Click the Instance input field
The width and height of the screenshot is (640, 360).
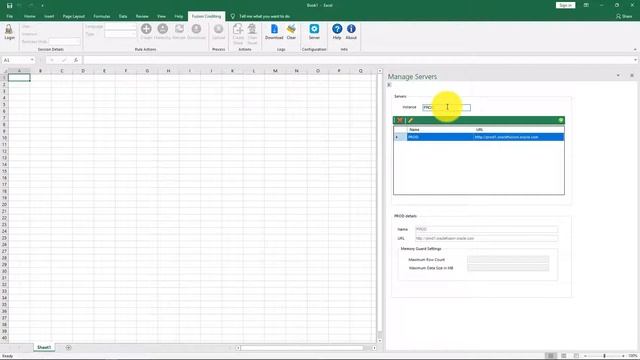pos(446,107)
